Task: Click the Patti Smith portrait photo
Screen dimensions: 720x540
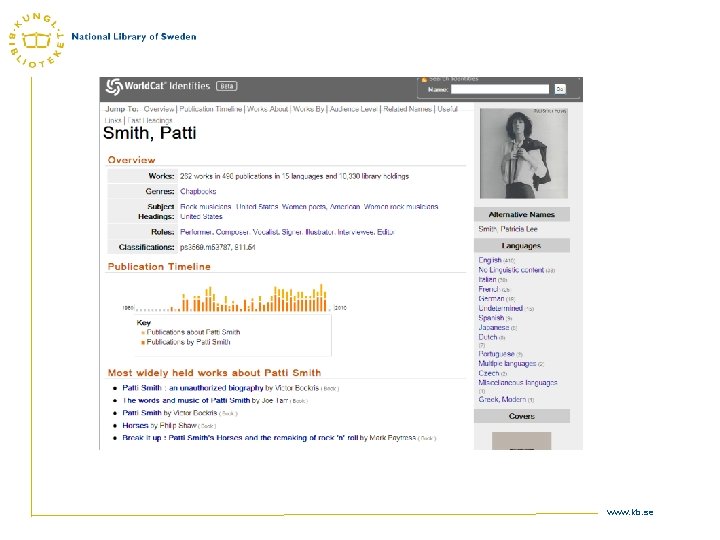Action: pyautogui.click(x=523, y=153)
